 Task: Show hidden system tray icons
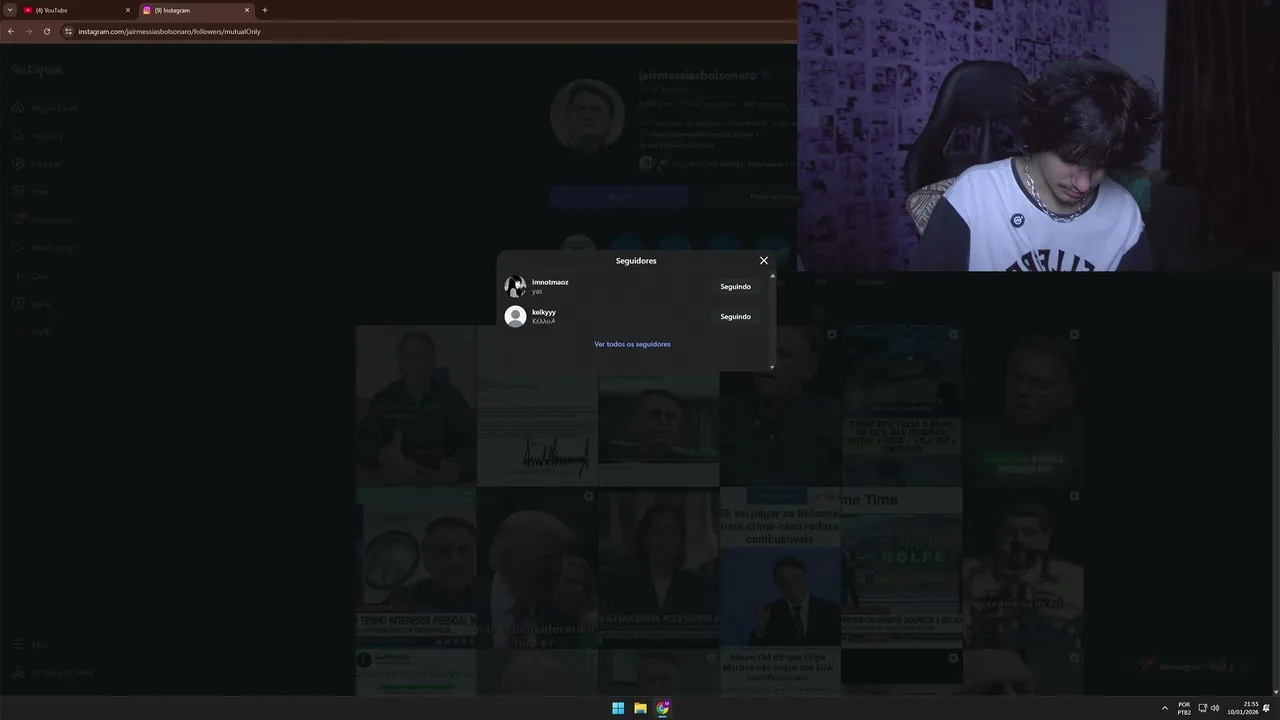click(x=1164, y=708)
